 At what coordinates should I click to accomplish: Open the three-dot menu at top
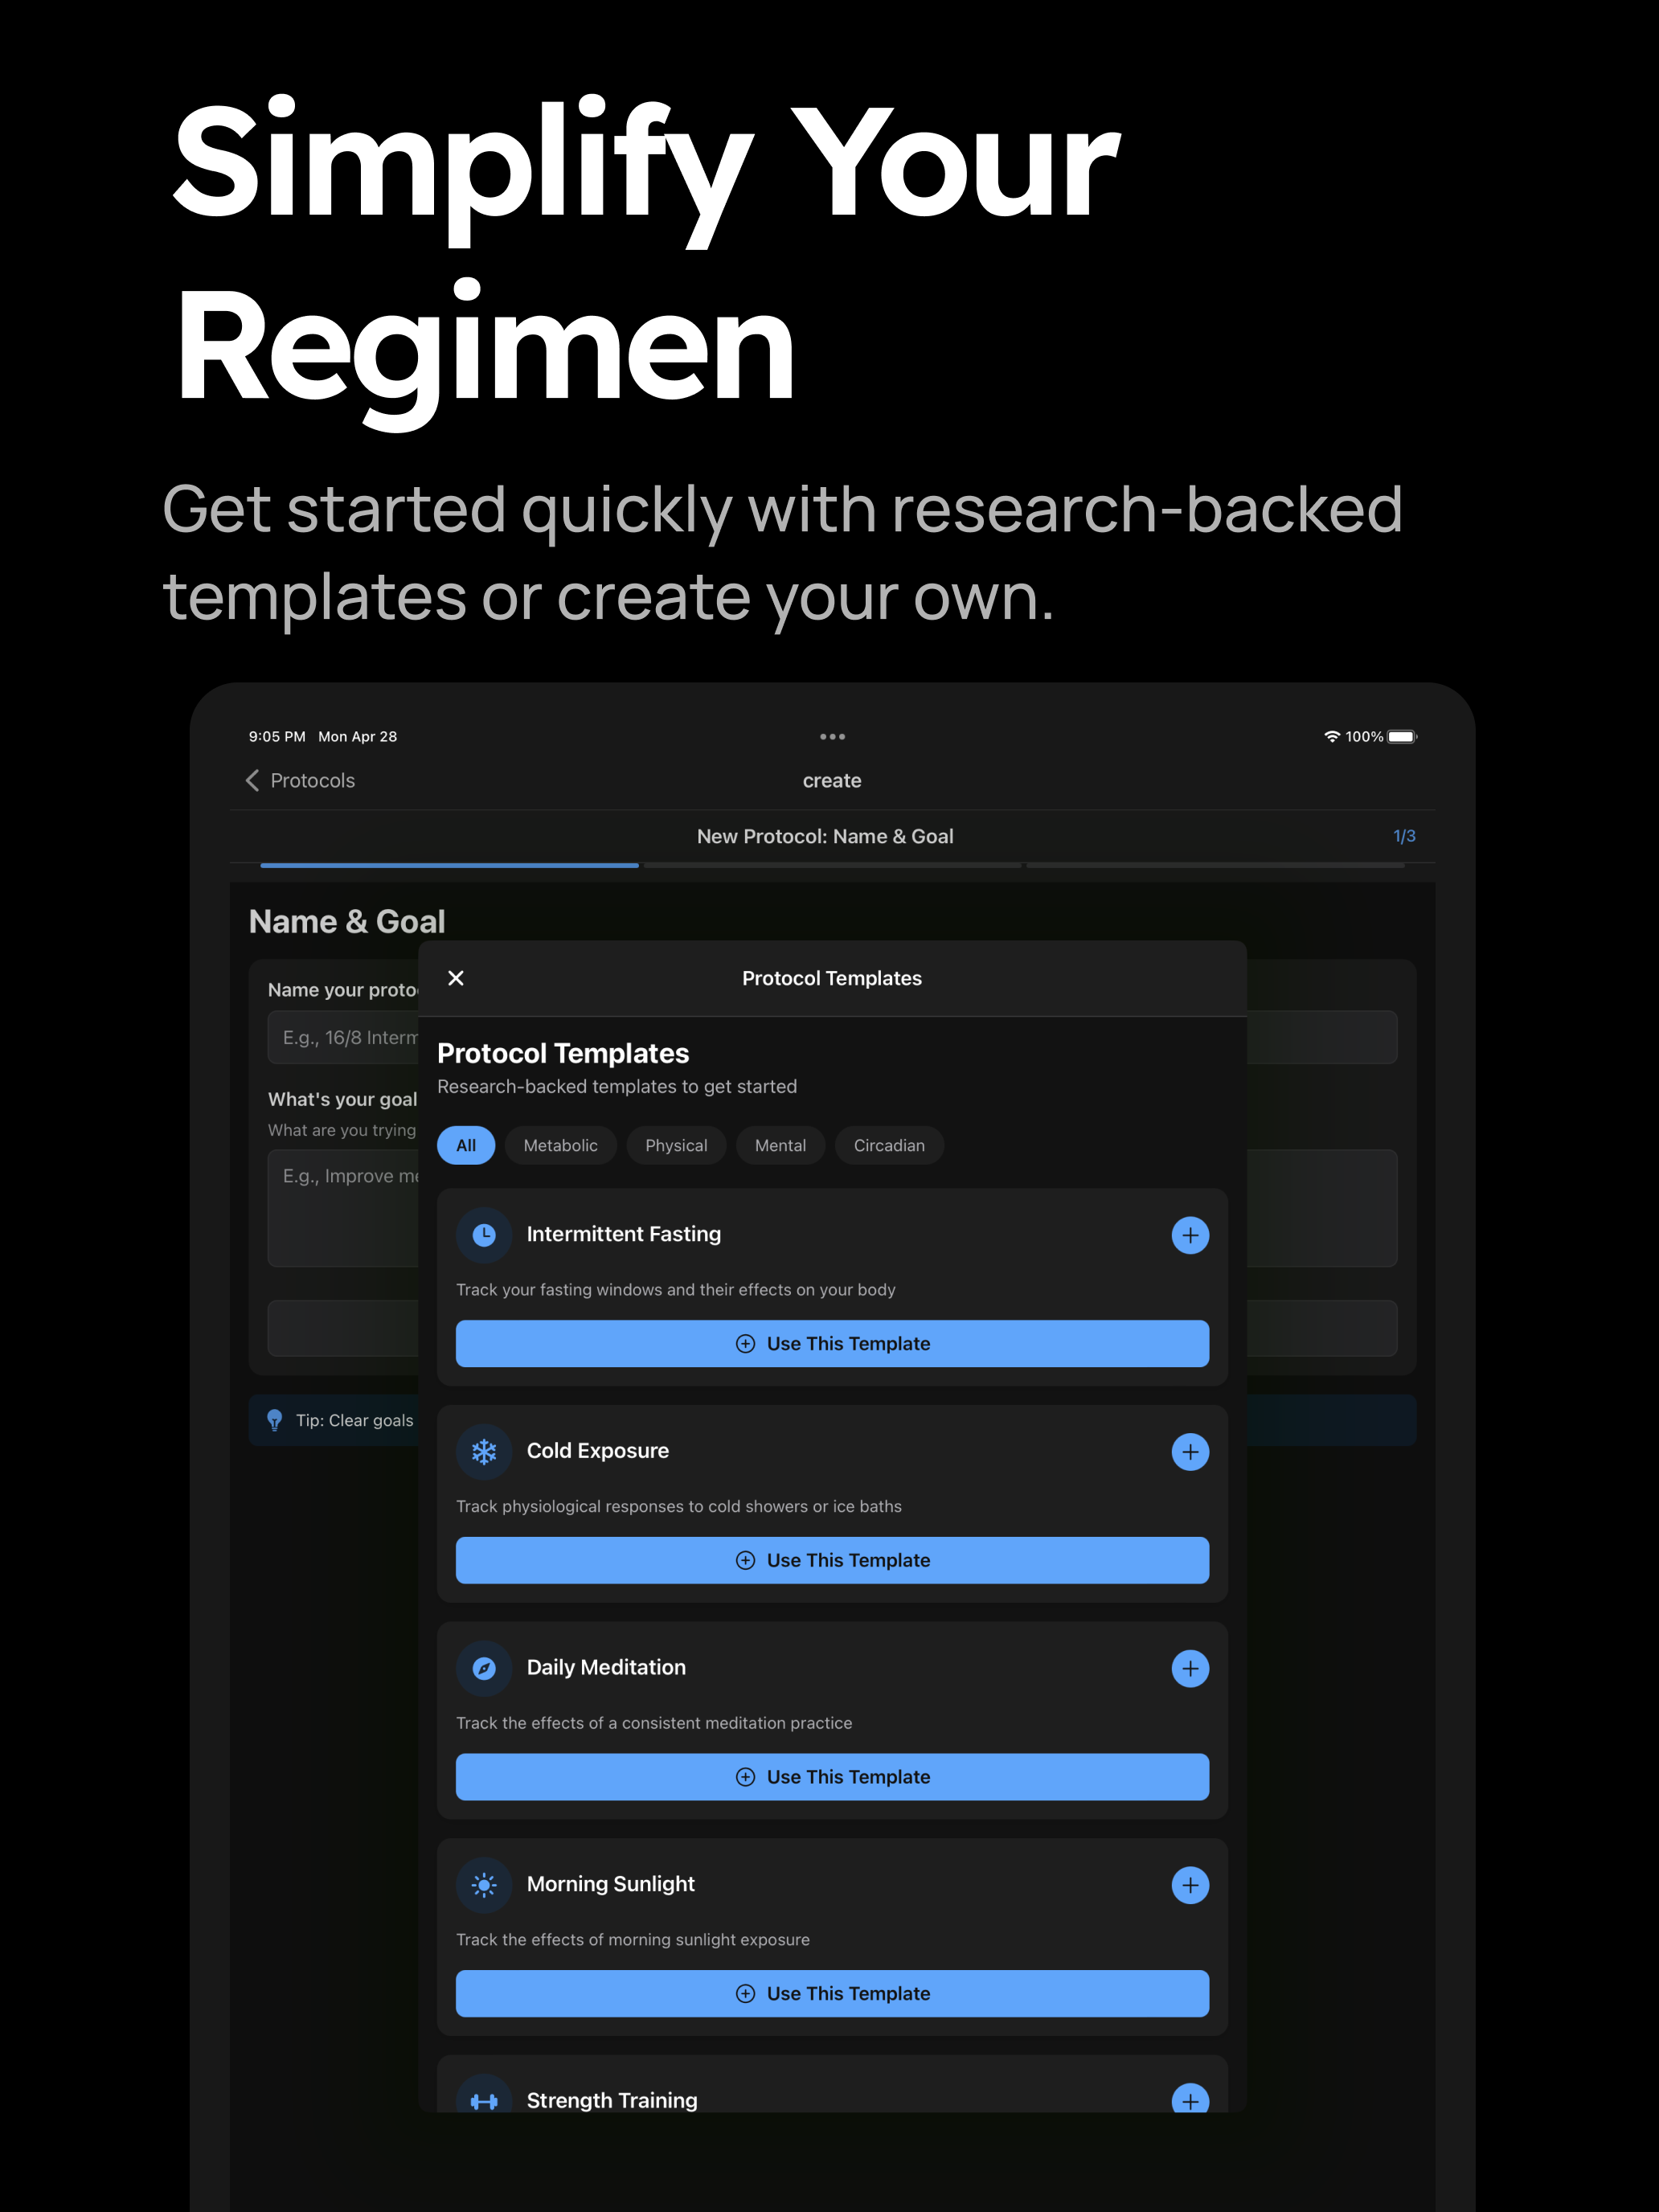click(832, 737)
